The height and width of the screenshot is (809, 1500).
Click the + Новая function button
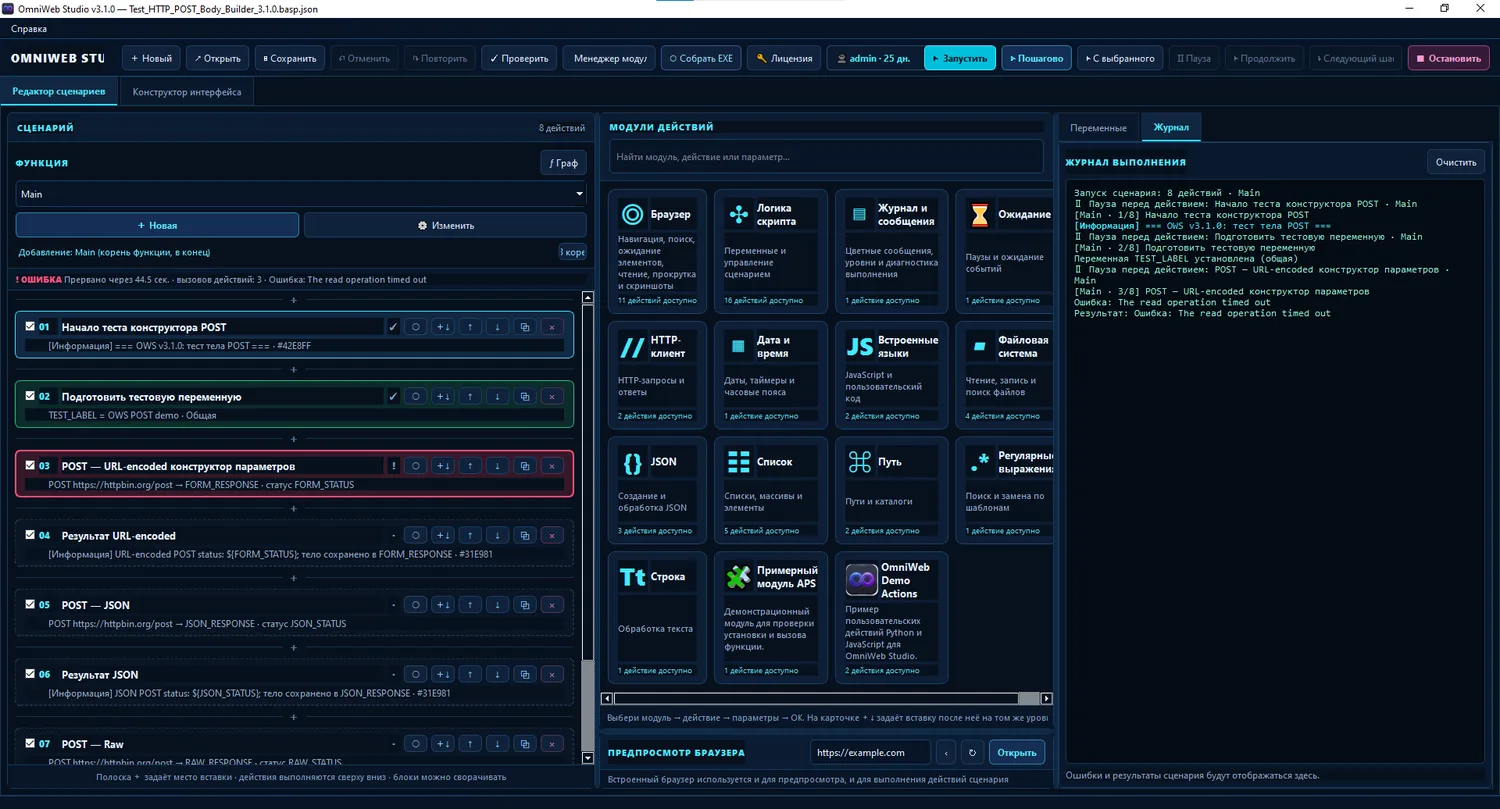pos(157,225)
